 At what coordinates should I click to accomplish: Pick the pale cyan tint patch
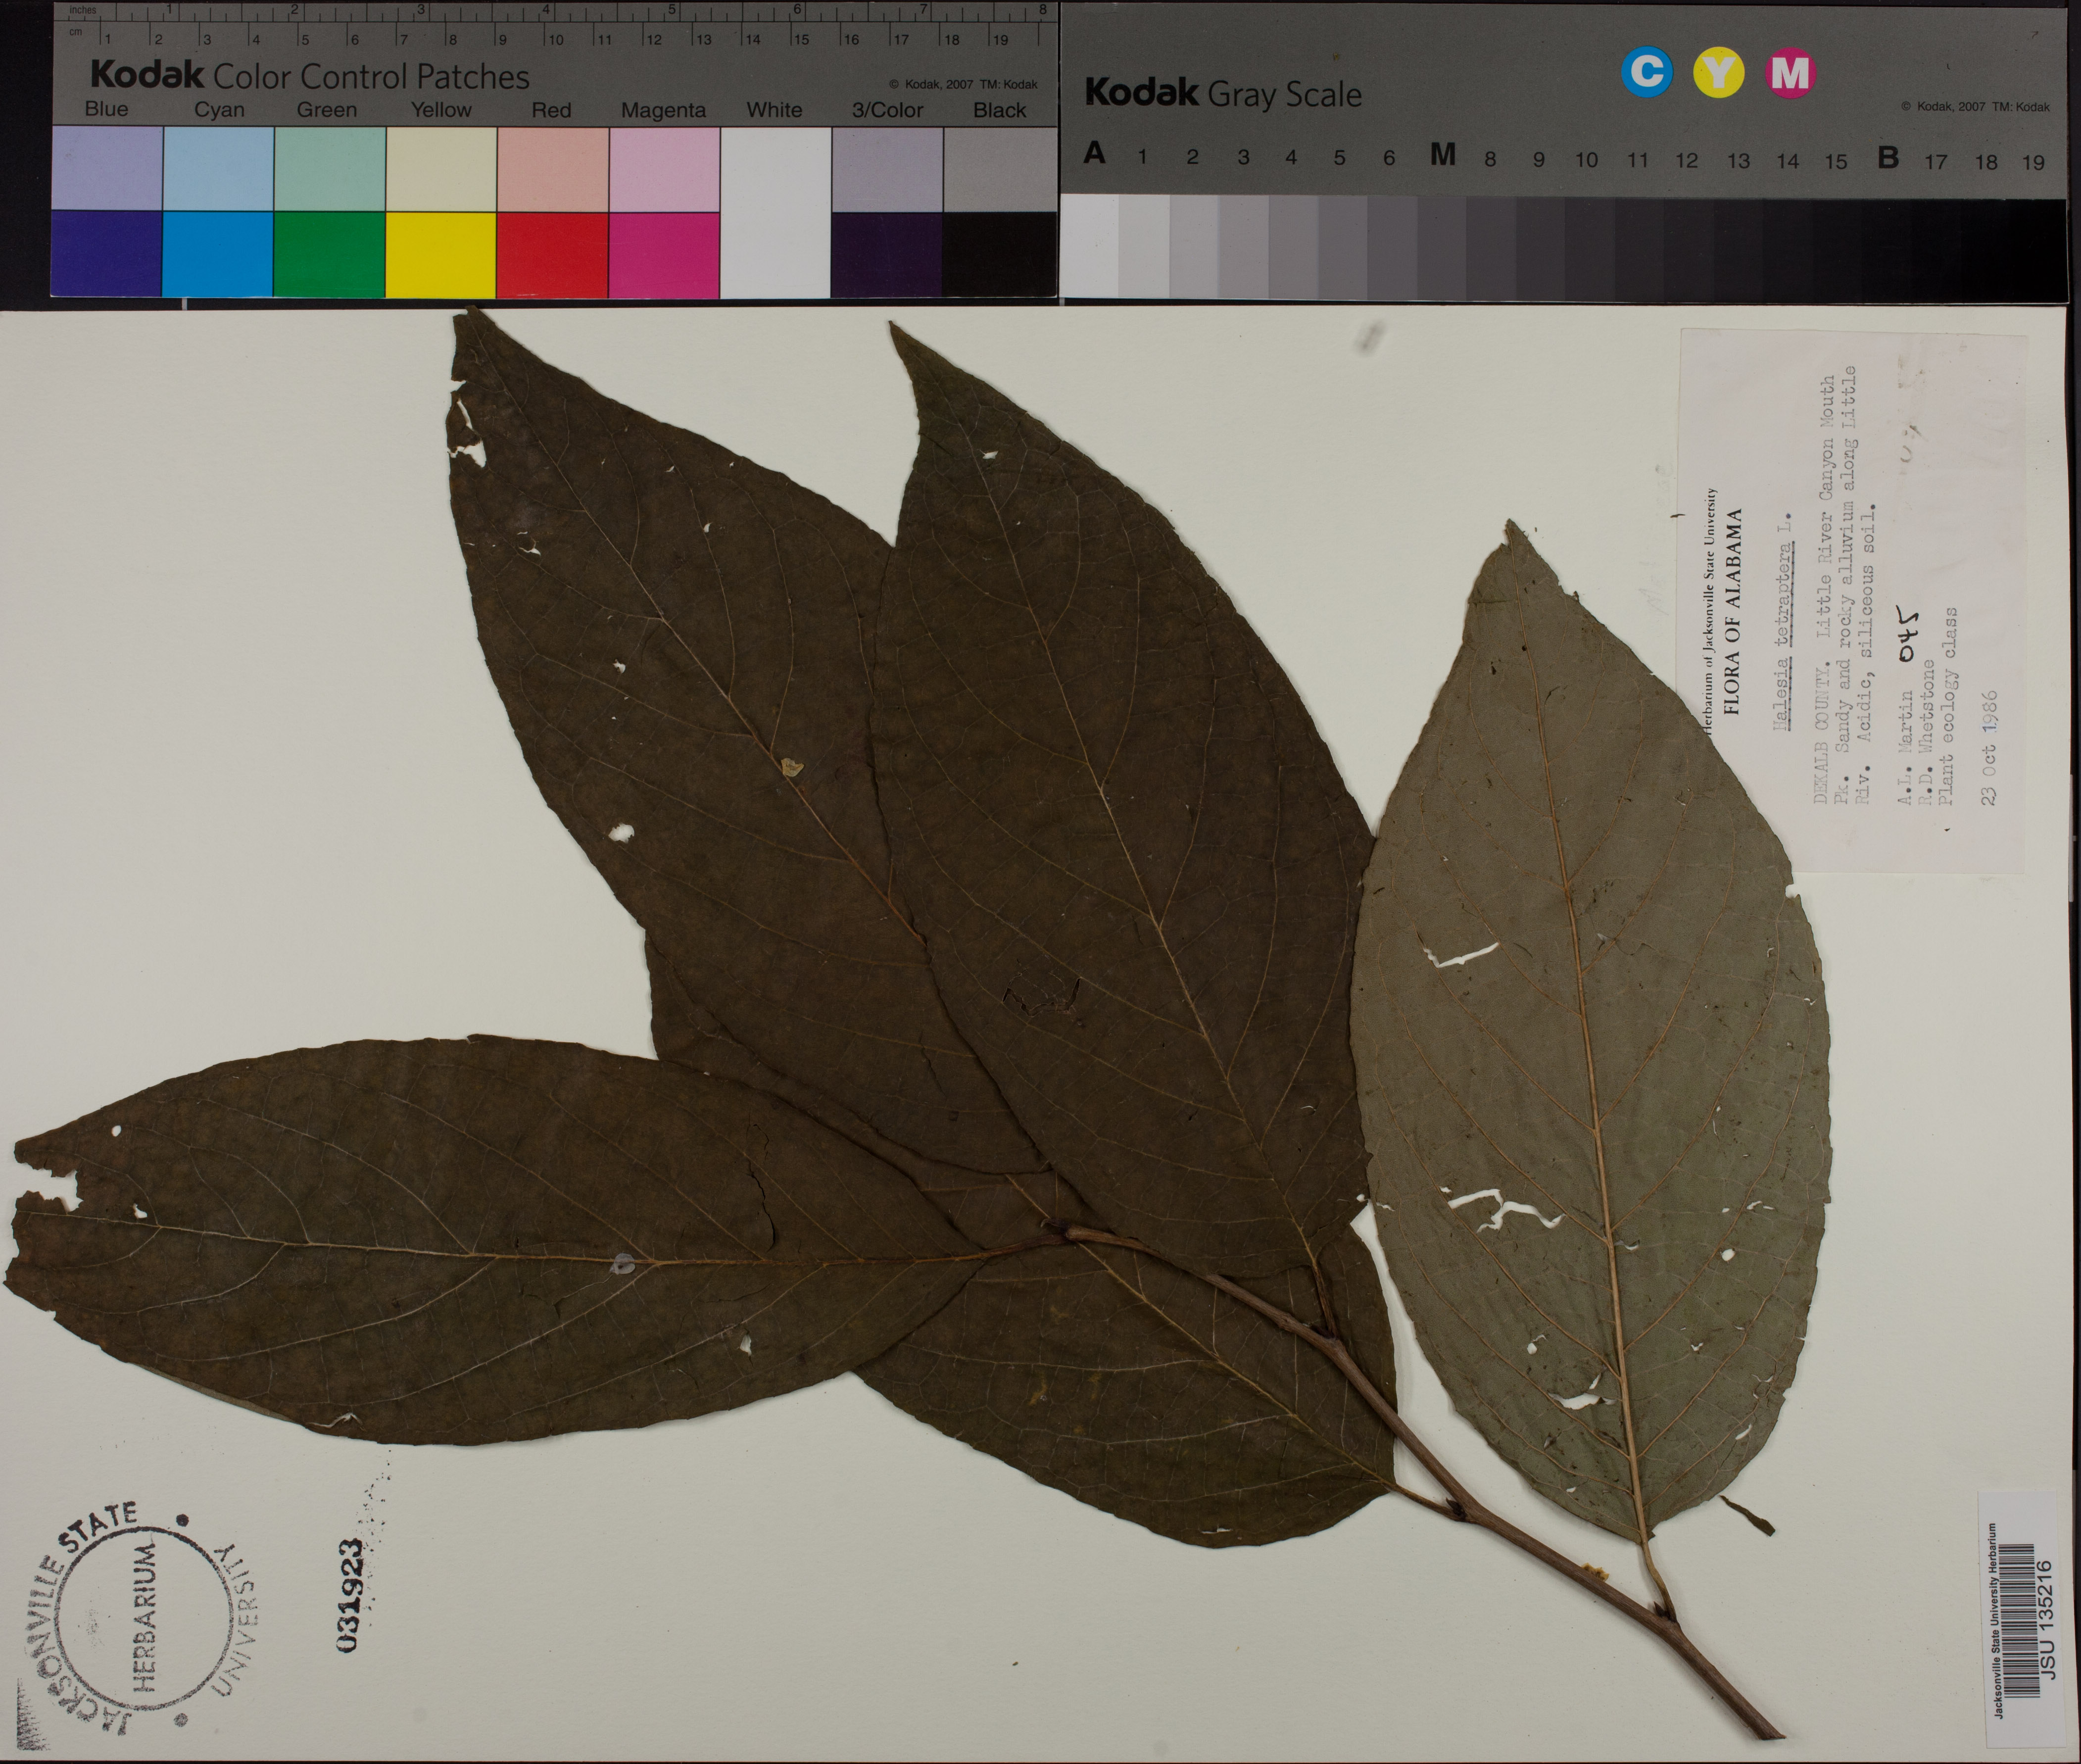point(218,168)
